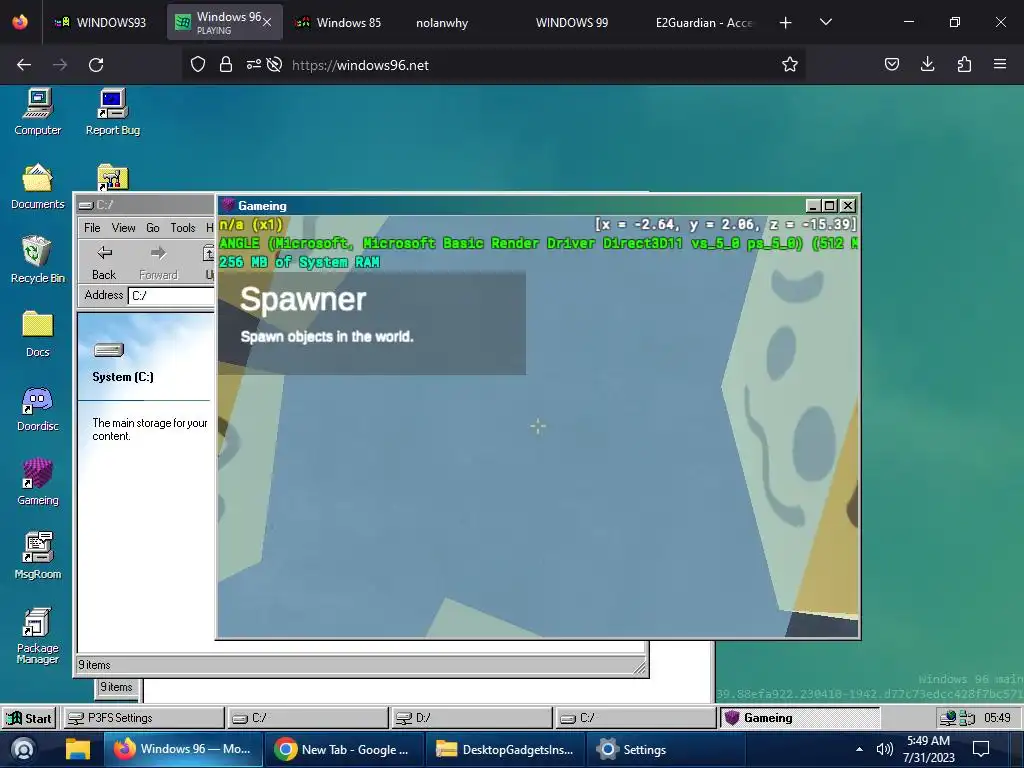Click the host clock showing 5:49 AM
This screenshot has height=768, width=1024.
(929, 749)
